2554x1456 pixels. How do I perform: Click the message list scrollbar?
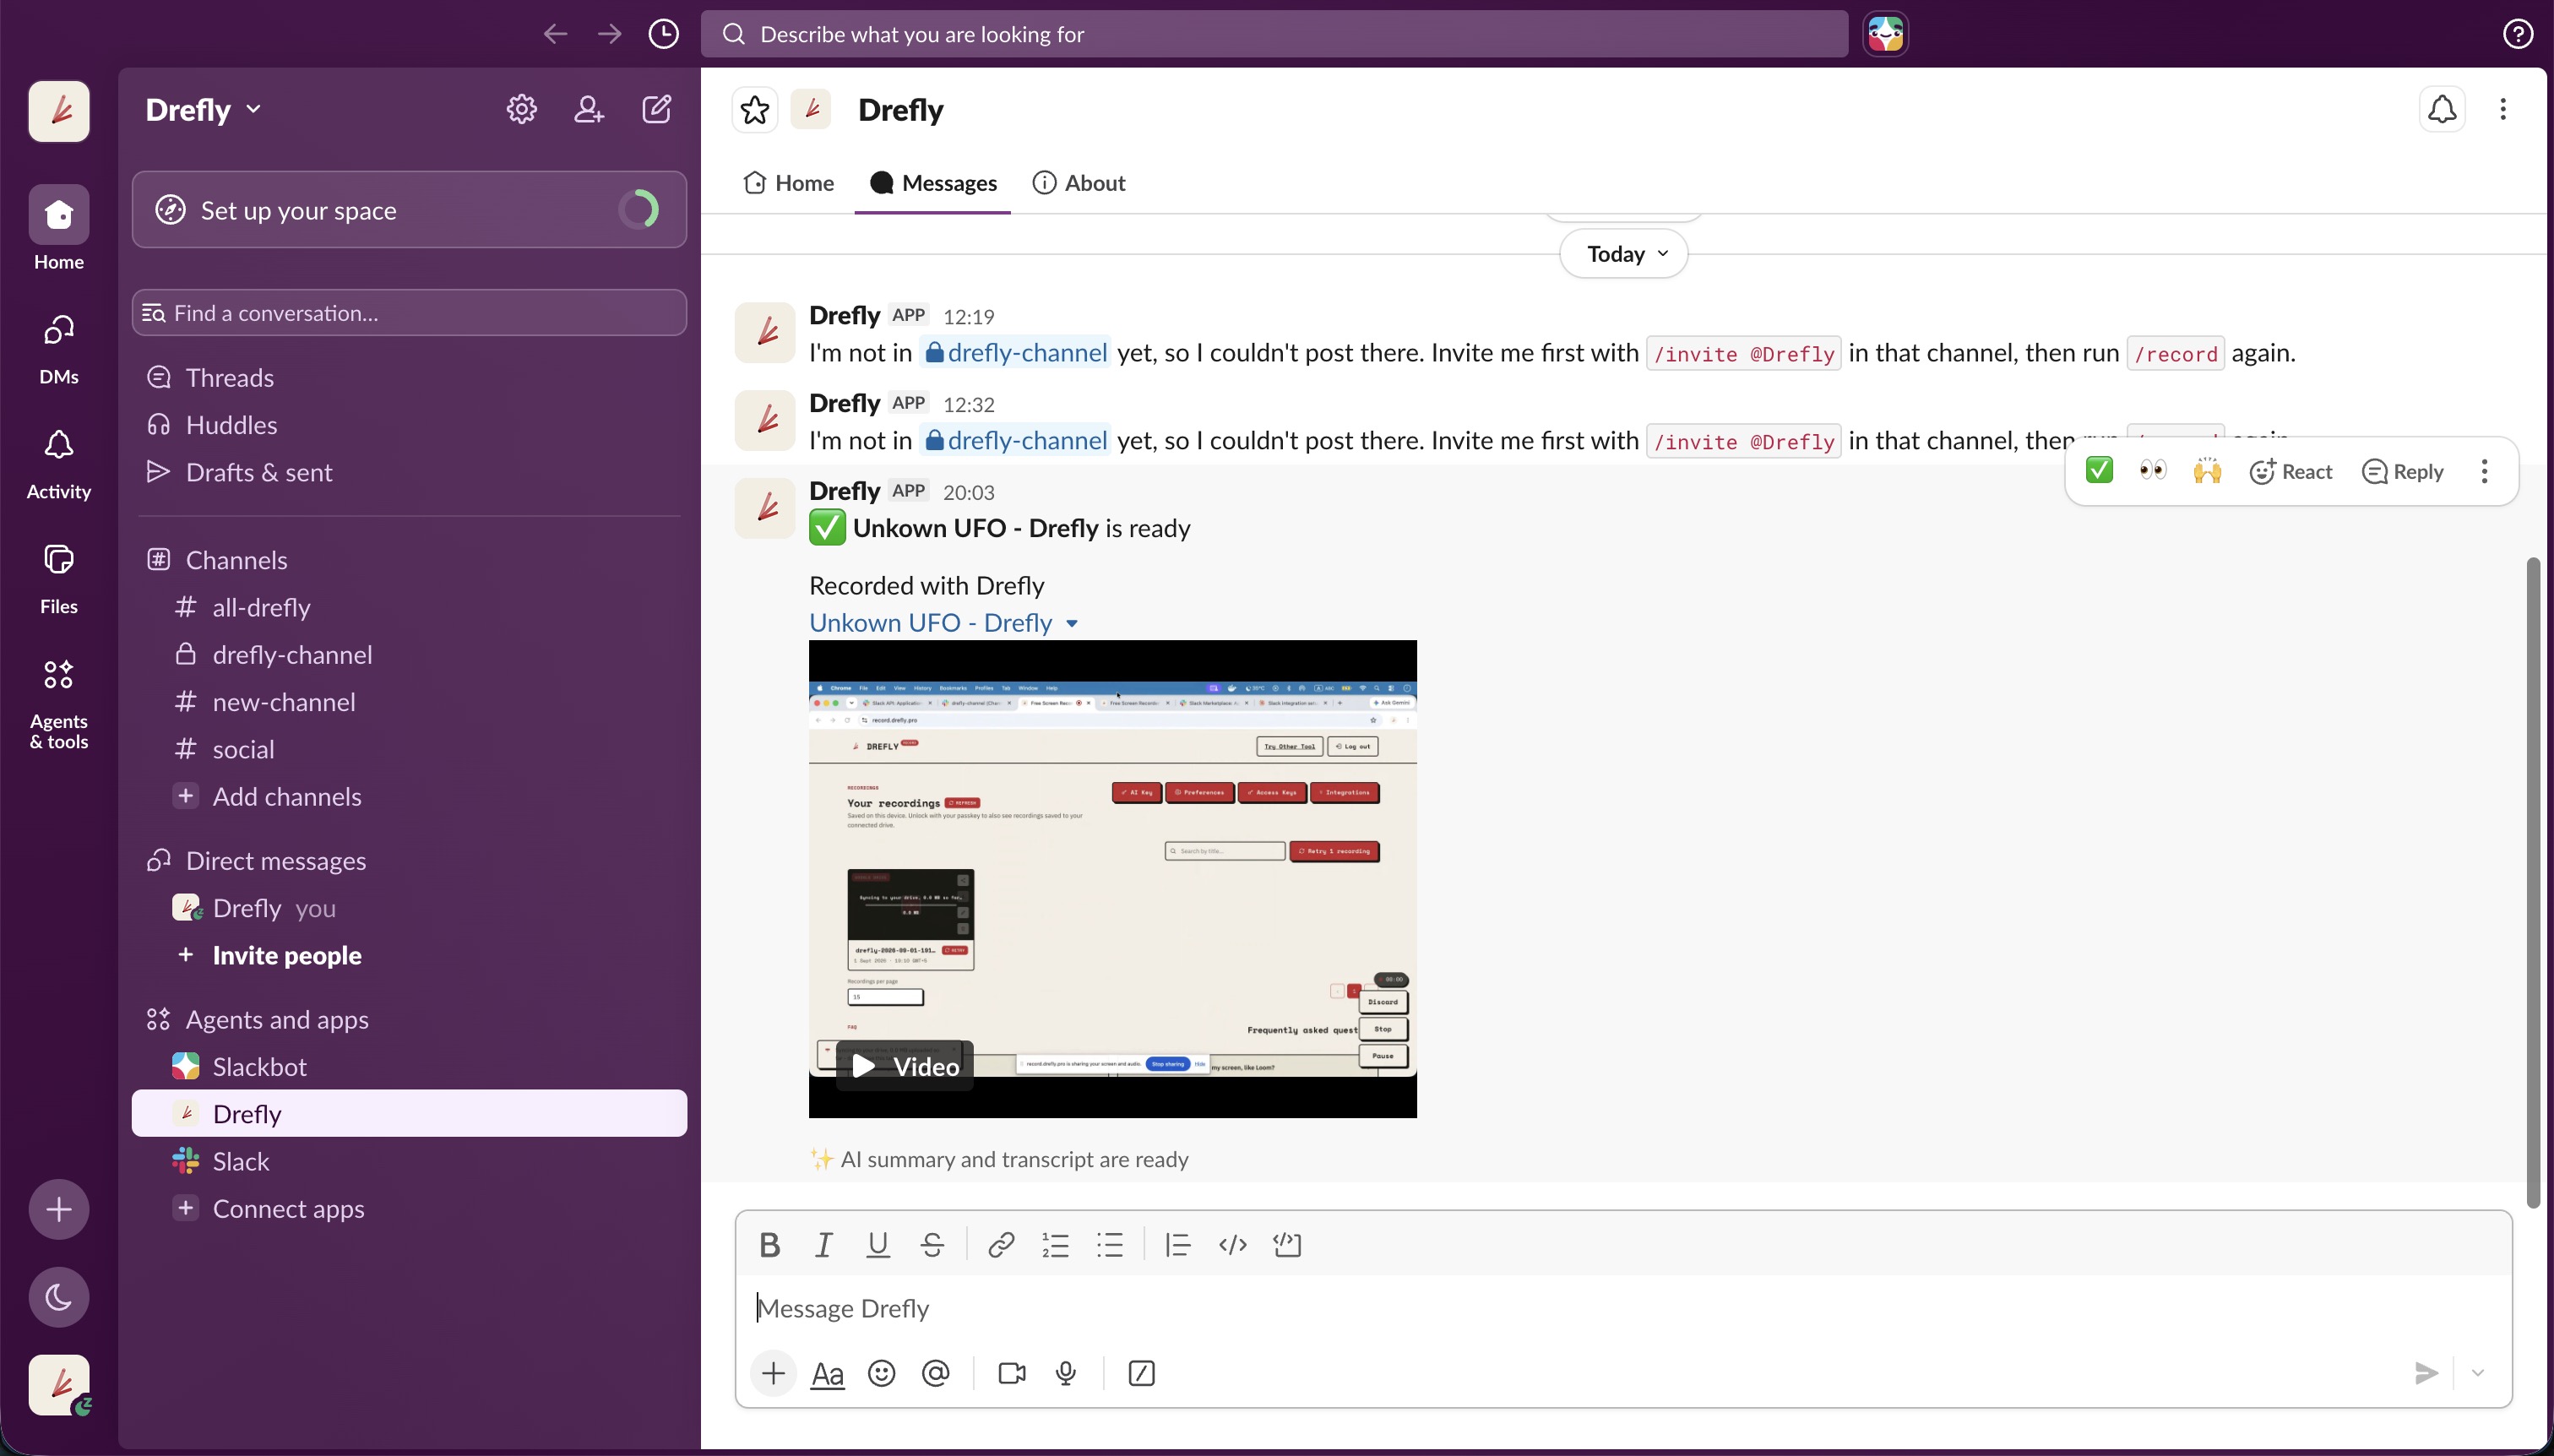tap(2533, 882)
